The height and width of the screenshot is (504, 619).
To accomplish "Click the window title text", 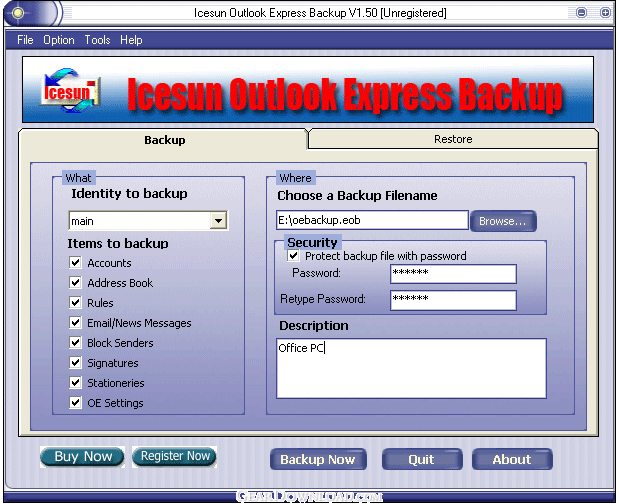I will 320,13.
